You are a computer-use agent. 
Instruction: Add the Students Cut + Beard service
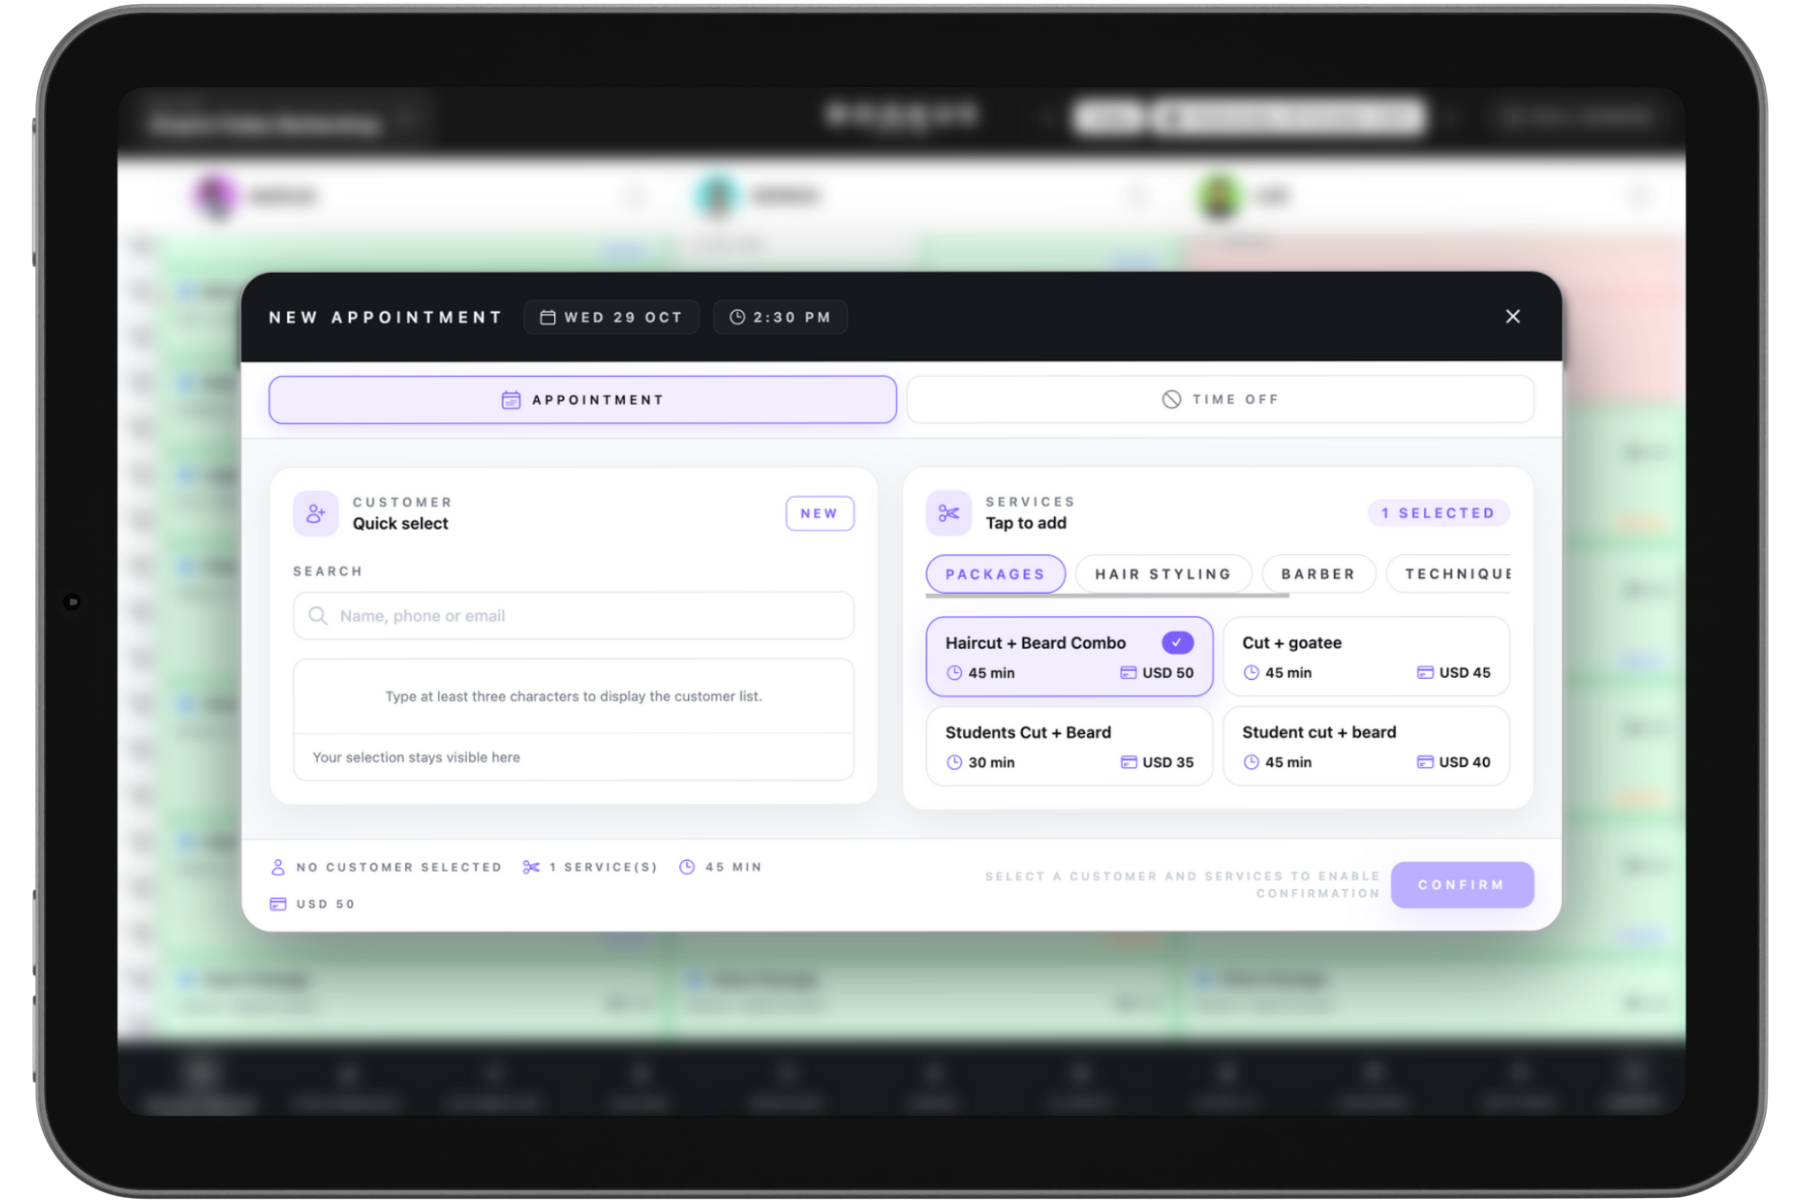(1068, 747)
